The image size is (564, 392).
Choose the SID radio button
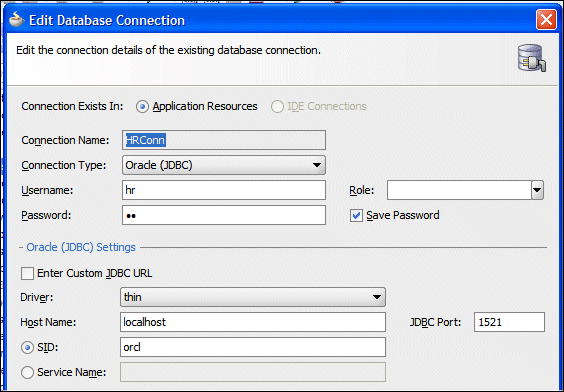27,347
